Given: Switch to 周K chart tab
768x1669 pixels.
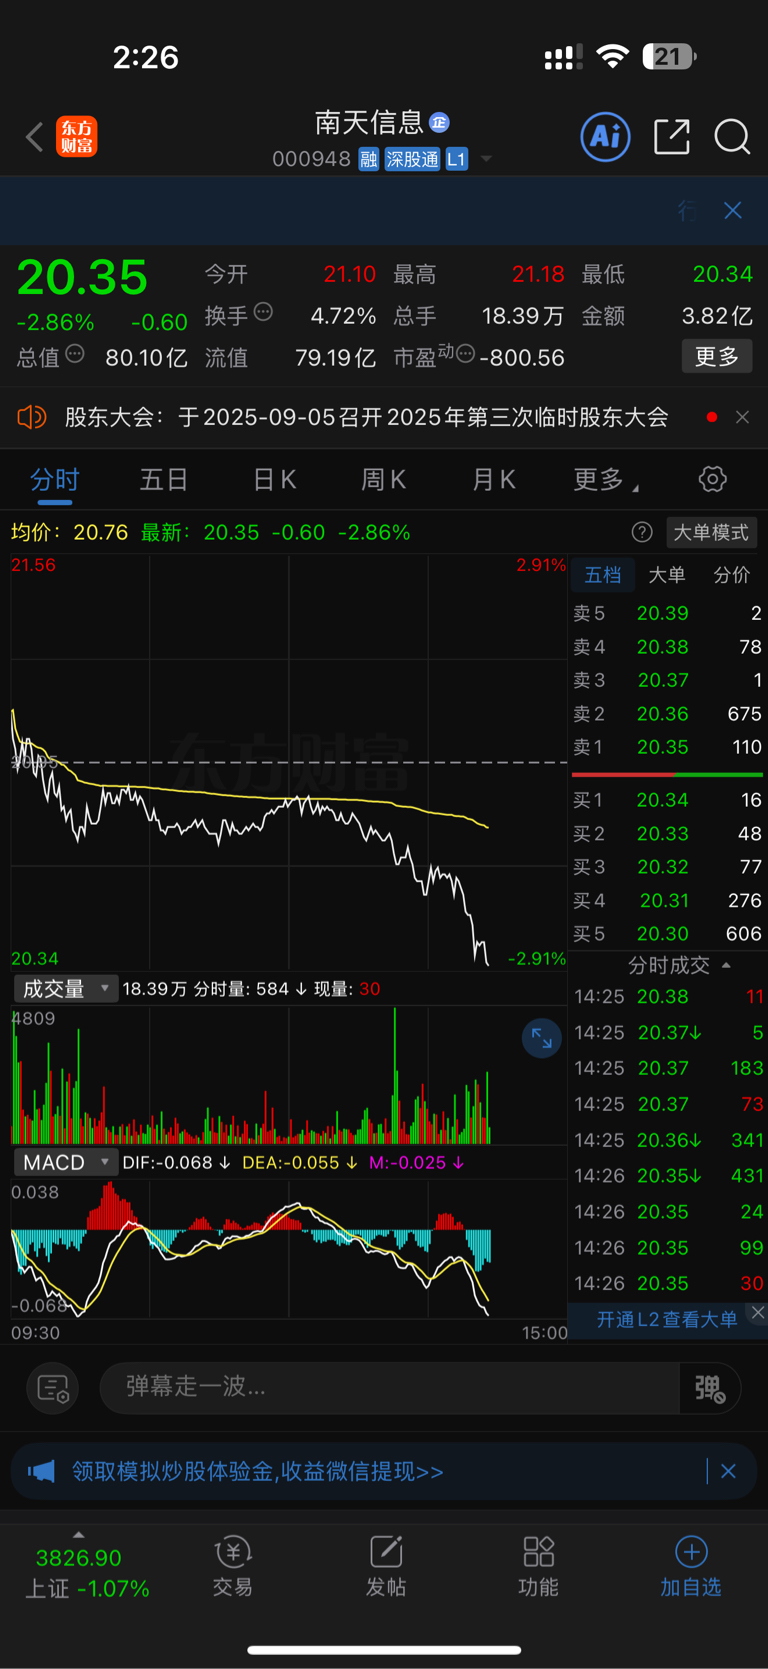Looking at the screenshot, I should point(383,480).
